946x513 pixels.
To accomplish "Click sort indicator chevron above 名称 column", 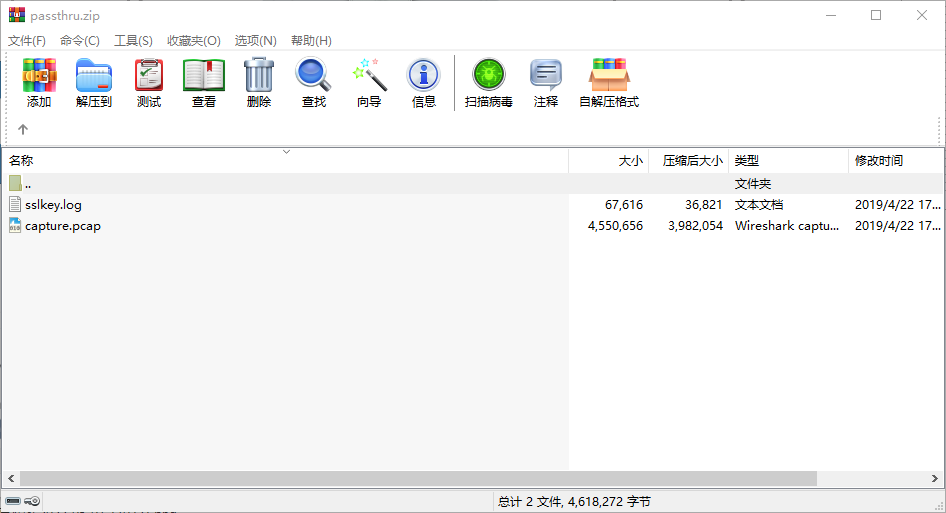I will (x=287, y=151).
